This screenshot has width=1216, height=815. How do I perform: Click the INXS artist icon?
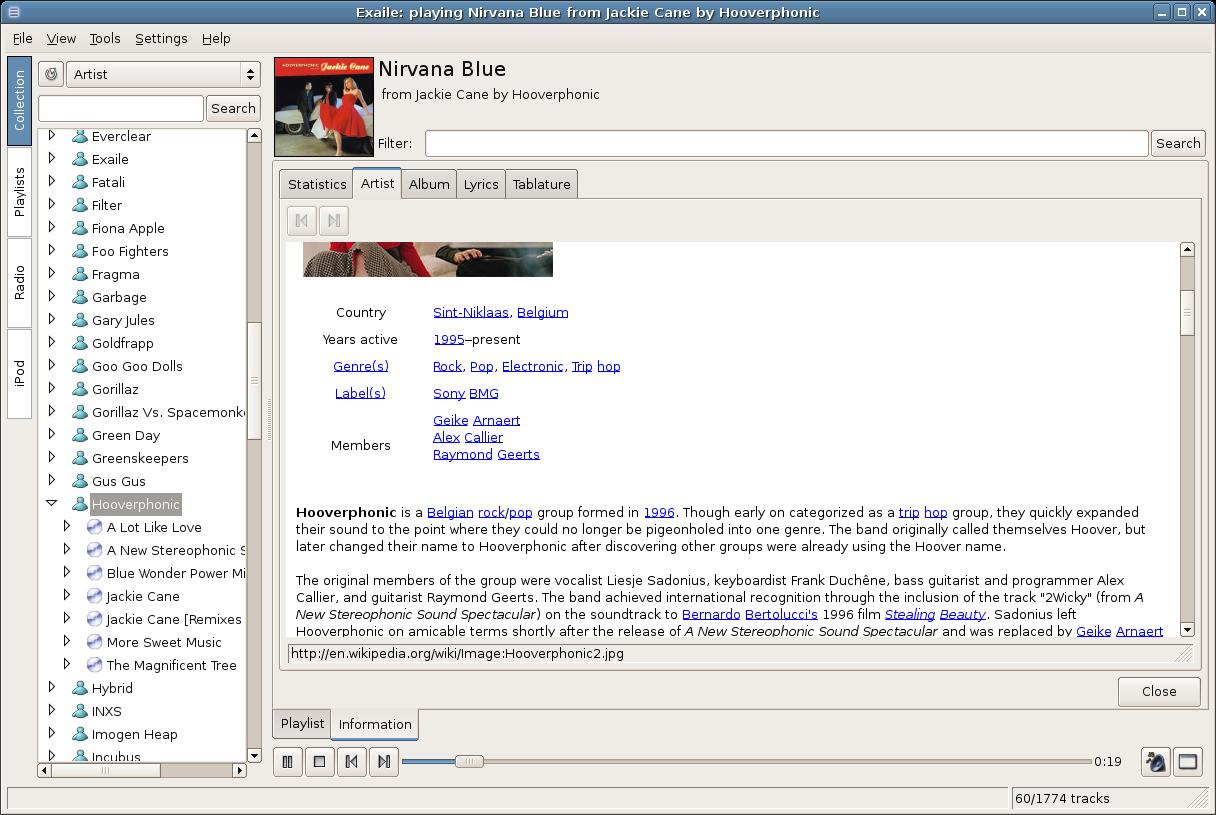tap(79, 711)
